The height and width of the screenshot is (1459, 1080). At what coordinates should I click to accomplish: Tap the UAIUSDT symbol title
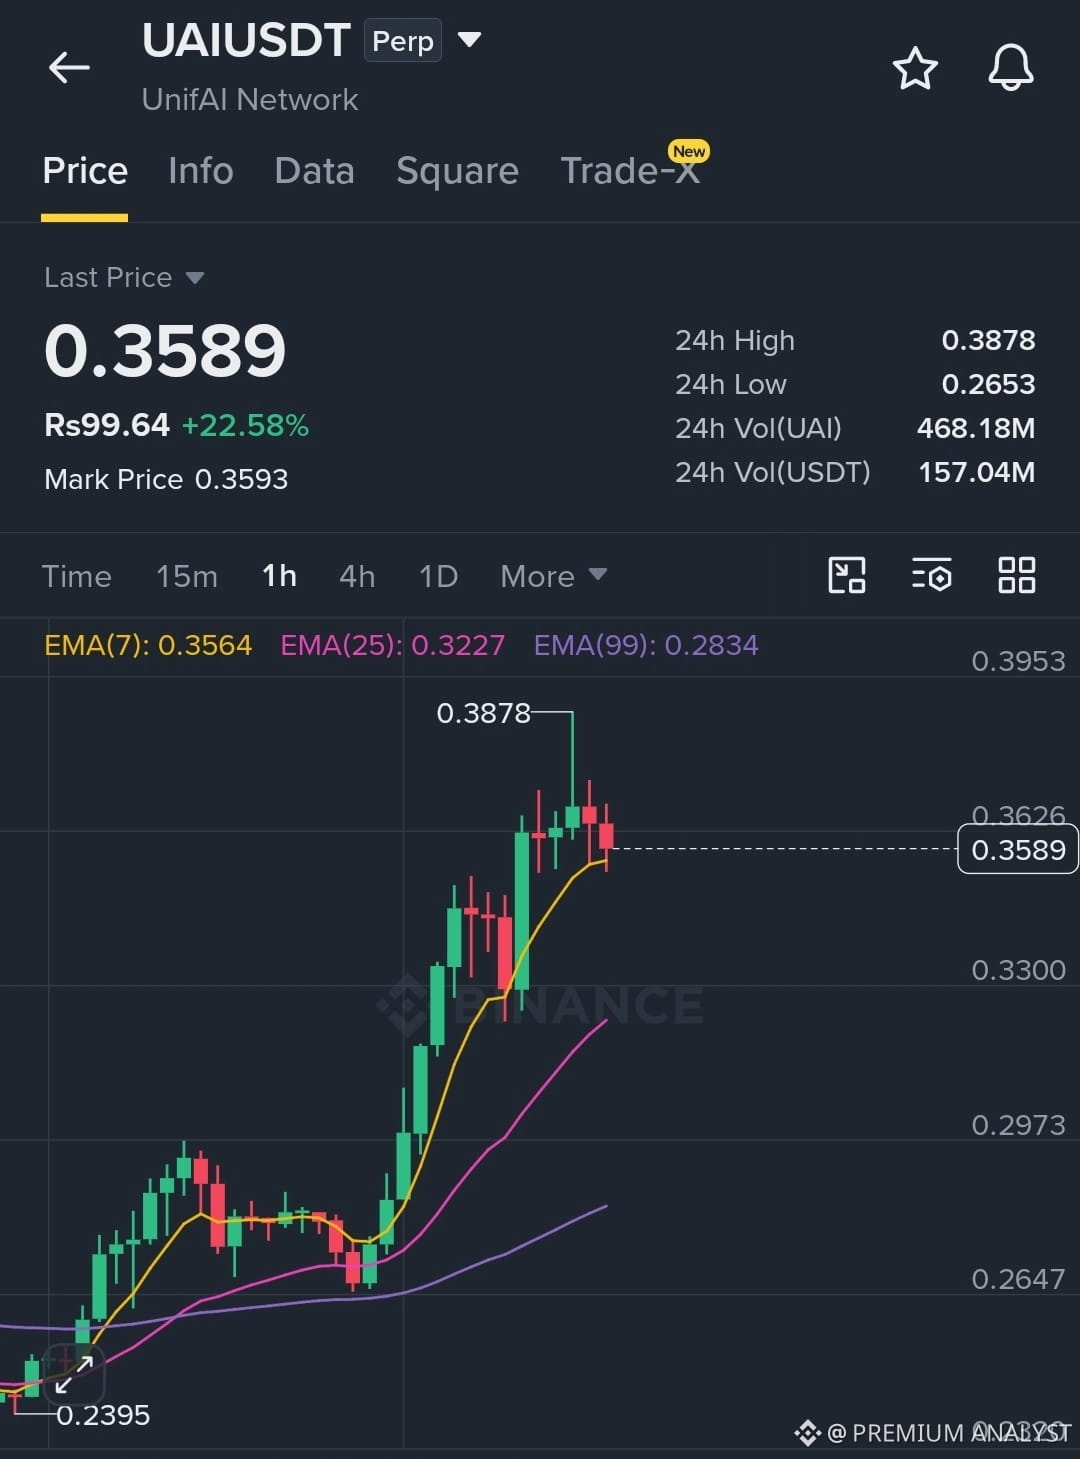(246, 41)
